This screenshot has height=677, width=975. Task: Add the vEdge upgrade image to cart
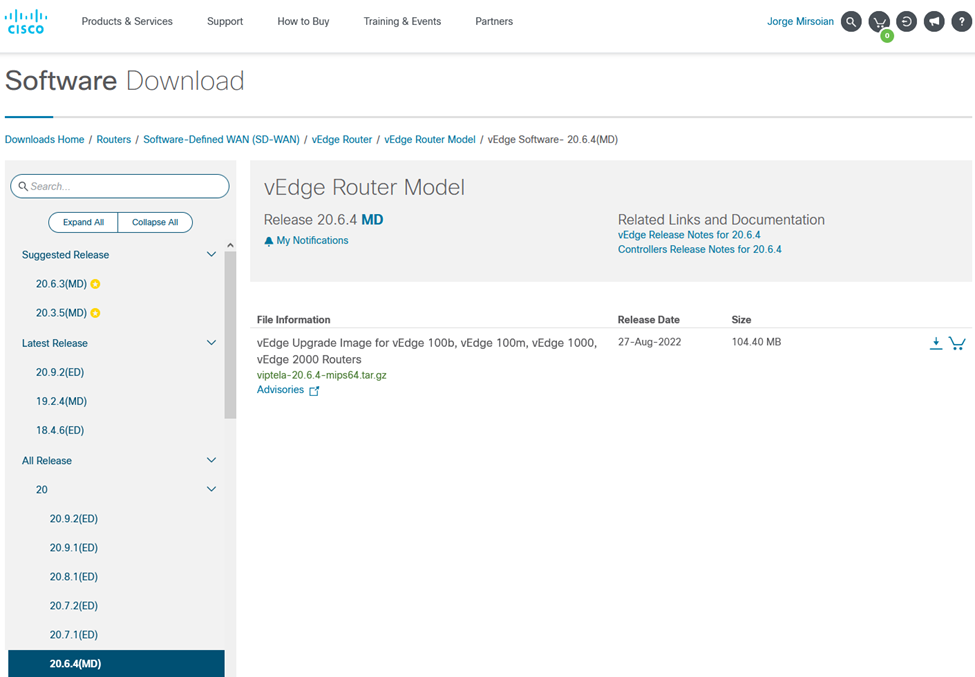958,342
